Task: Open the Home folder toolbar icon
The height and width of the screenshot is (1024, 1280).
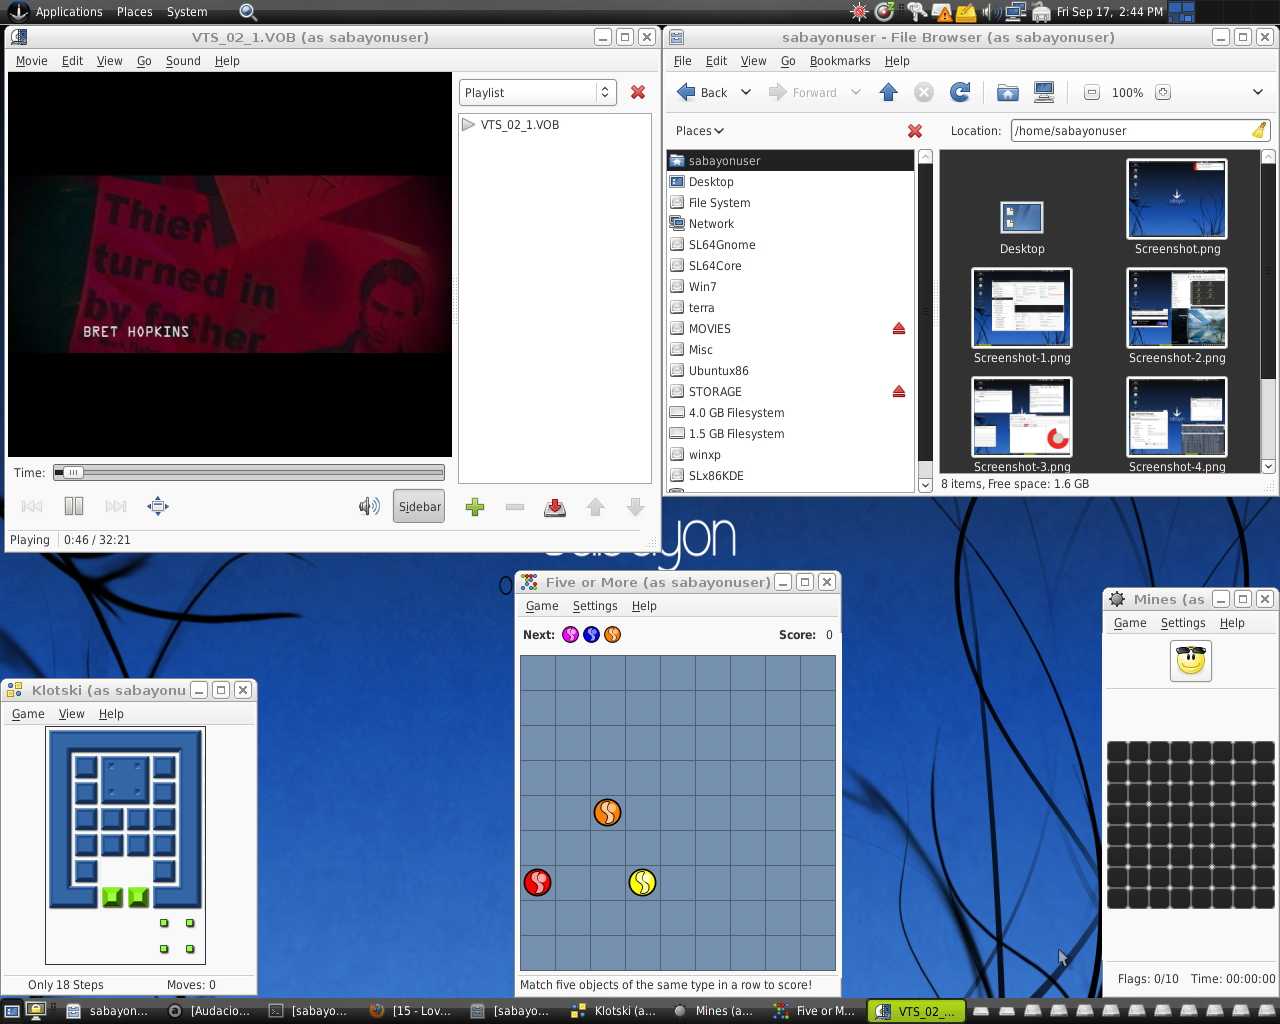Action: pos(1008,92)
